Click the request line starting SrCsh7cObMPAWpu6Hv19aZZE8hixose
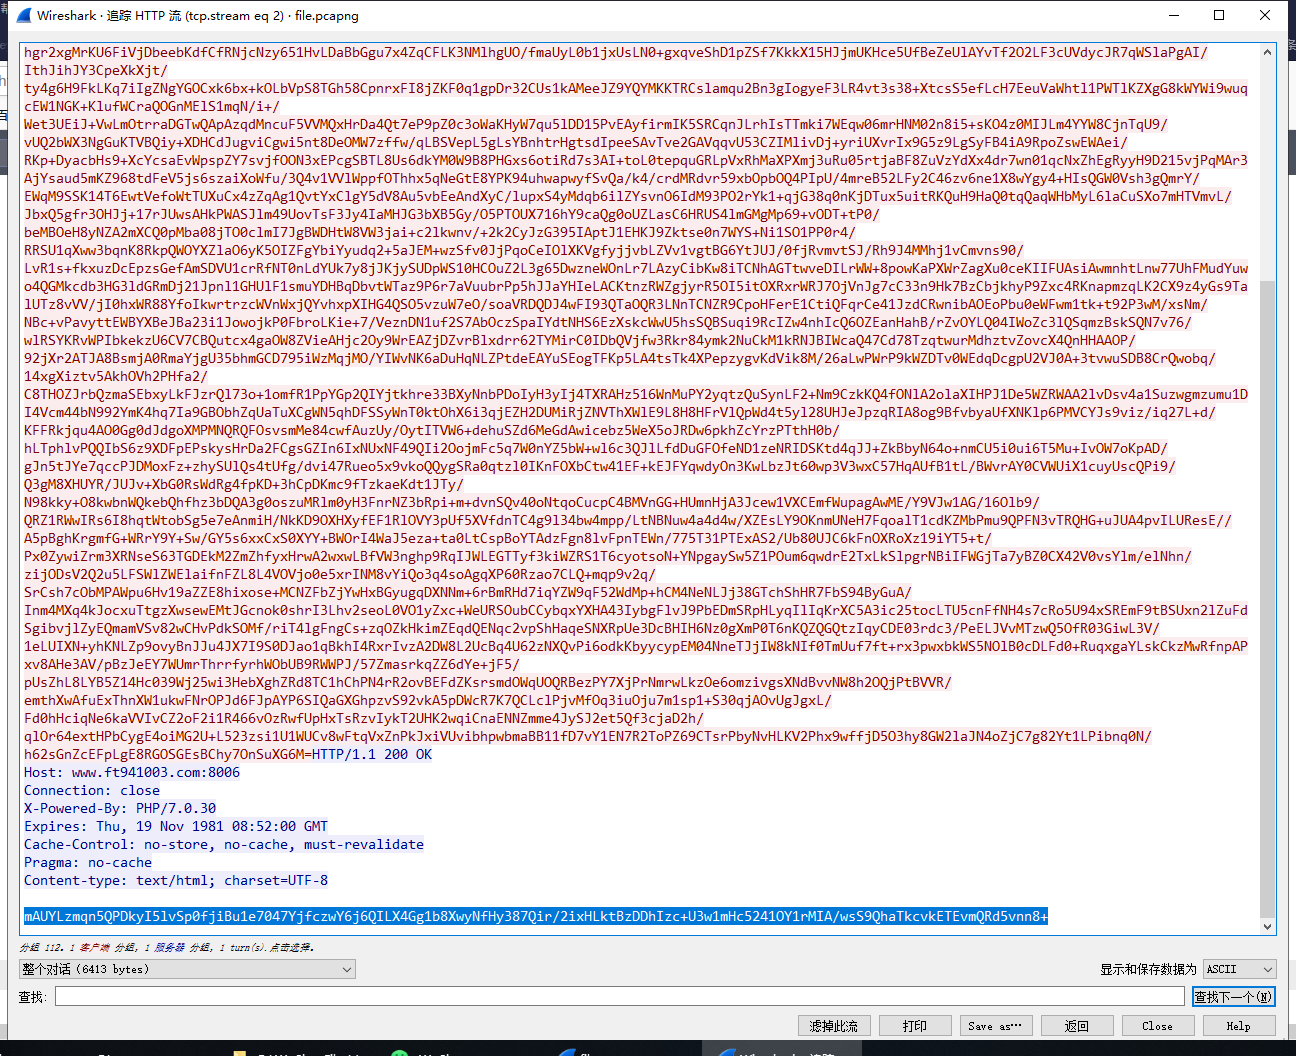The height and width of the screenshot is (1056, 1296). 468,592
